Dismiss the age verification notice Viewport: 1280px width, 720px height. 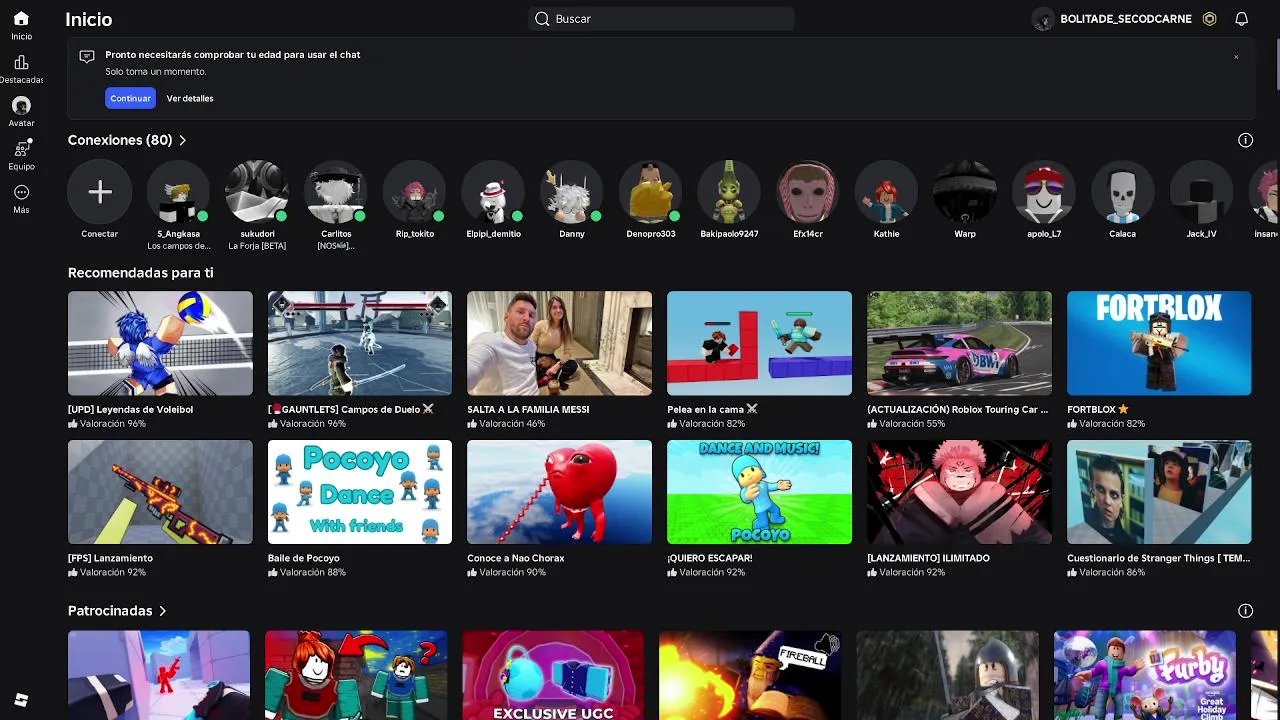click(1236, 57)
